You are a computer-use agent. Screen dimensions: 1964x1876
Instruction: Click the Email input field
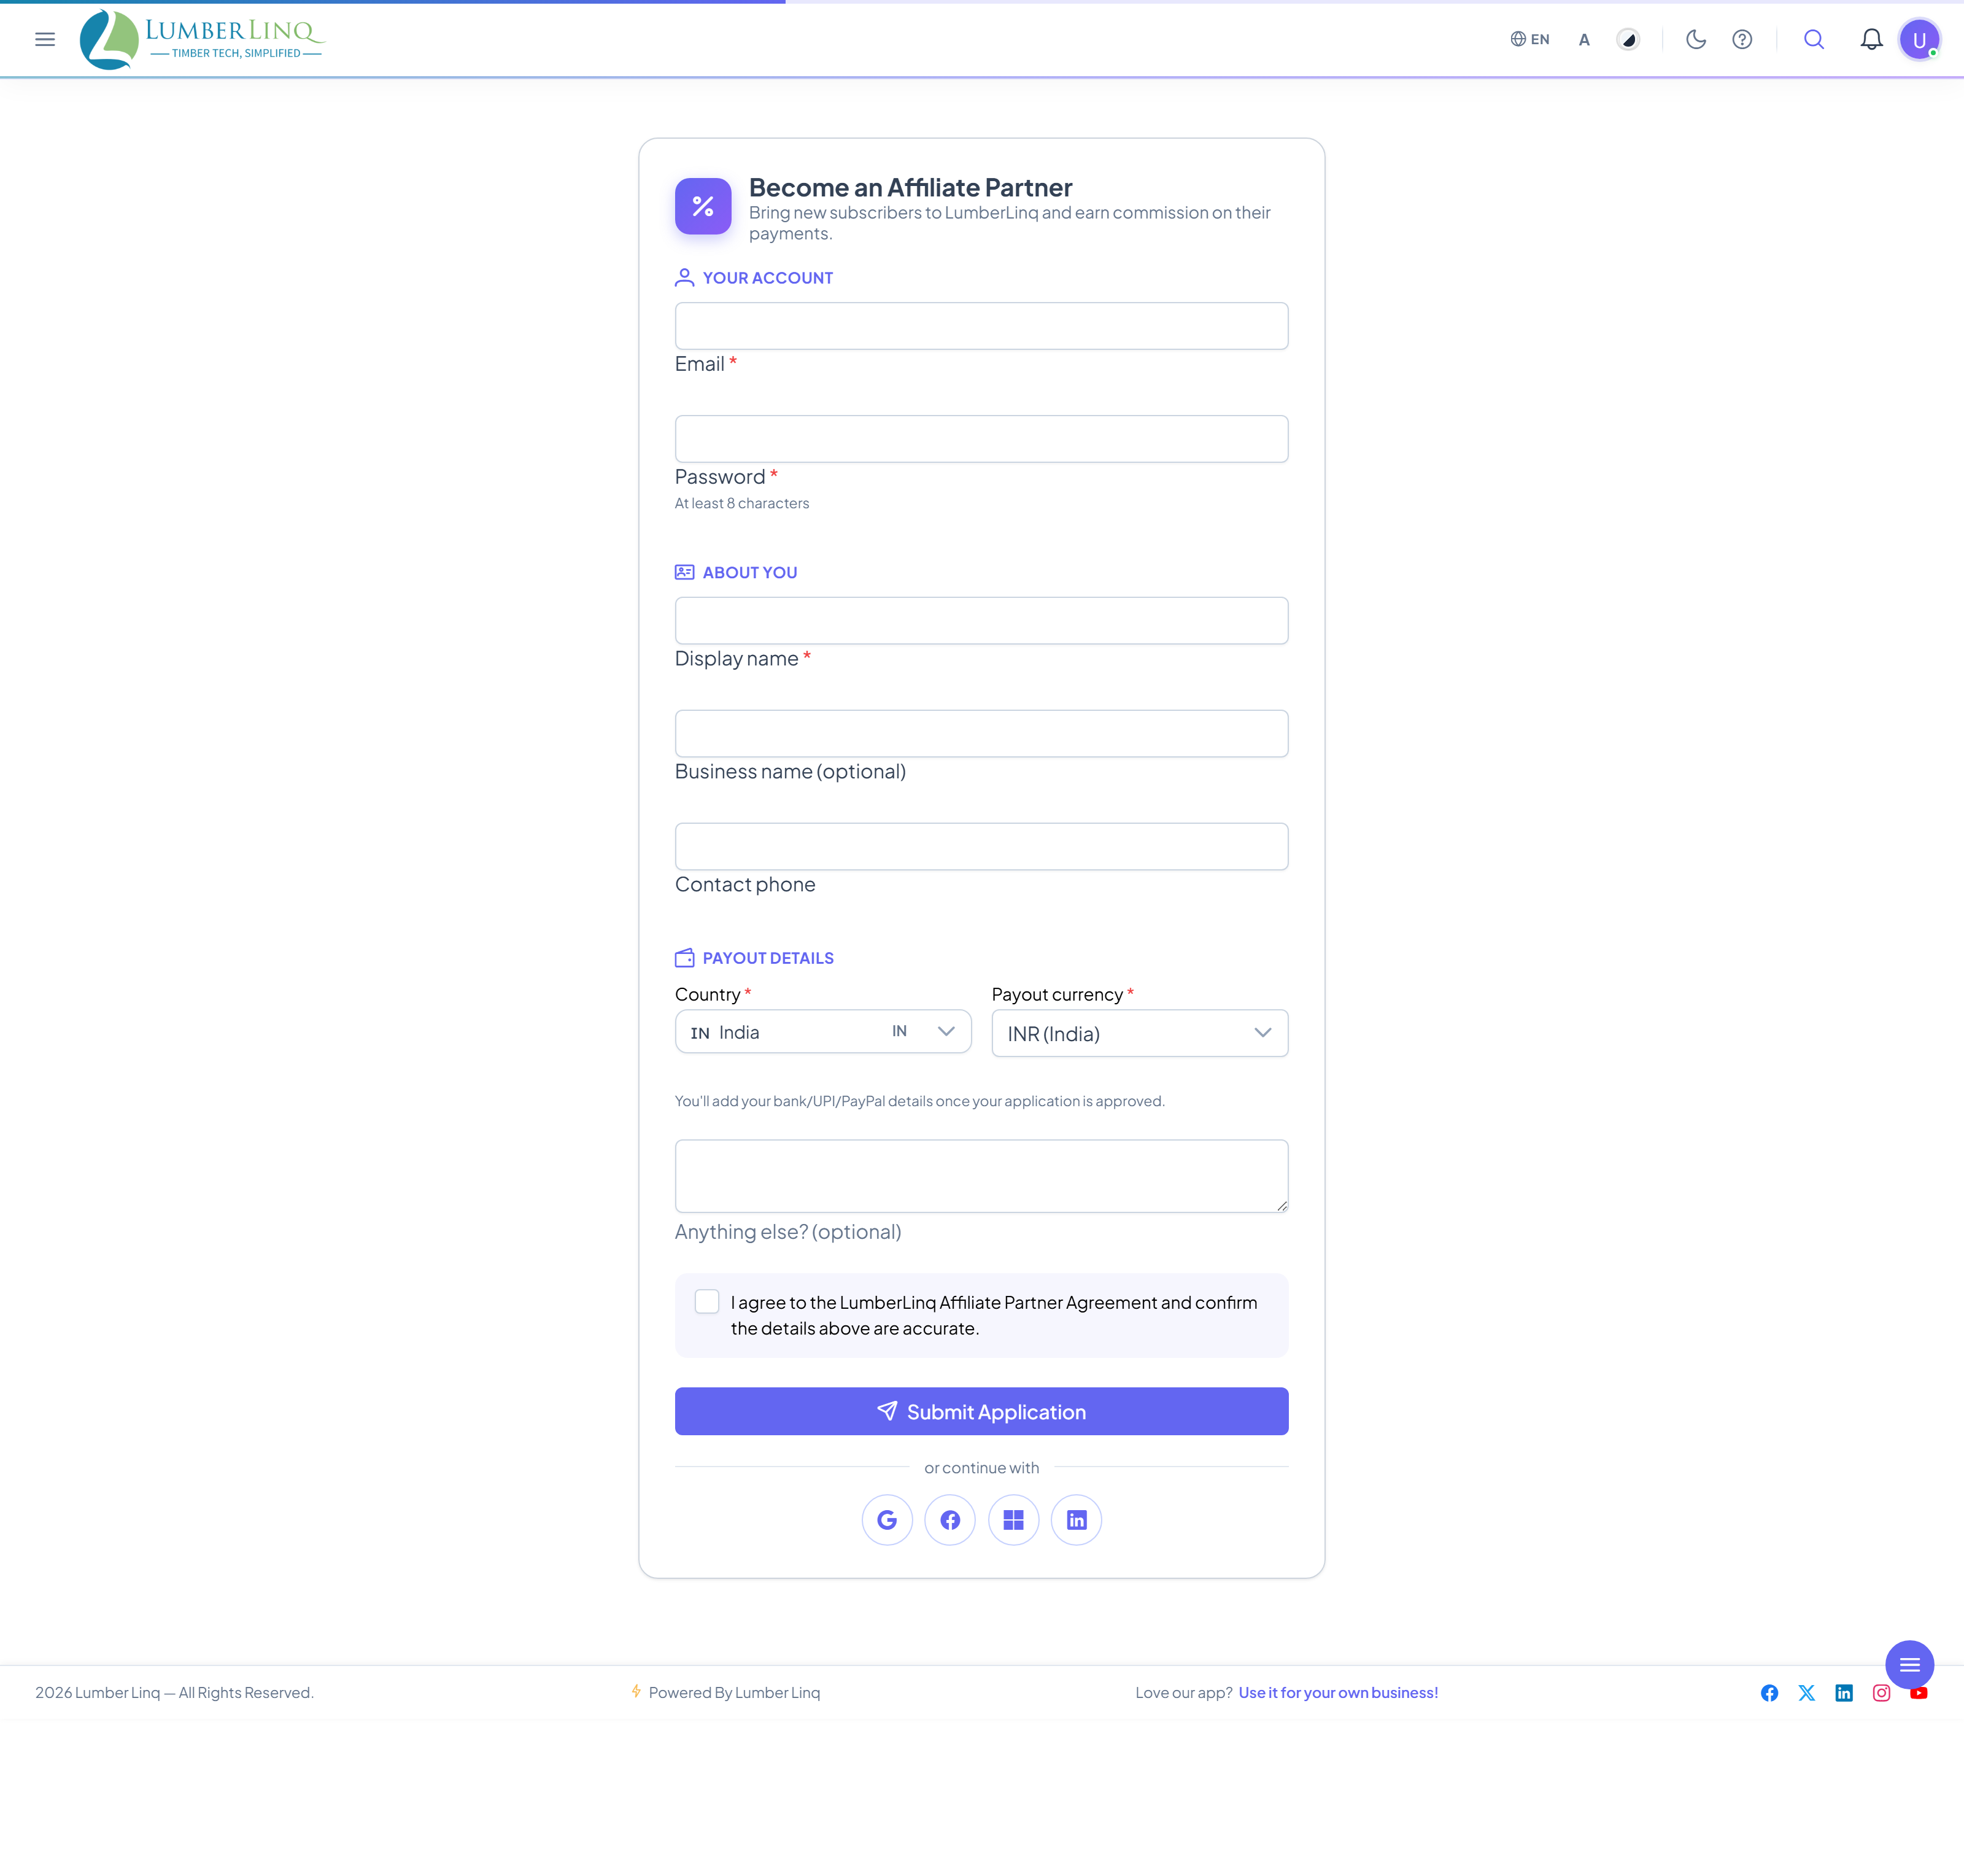click(x=981, y=326)
